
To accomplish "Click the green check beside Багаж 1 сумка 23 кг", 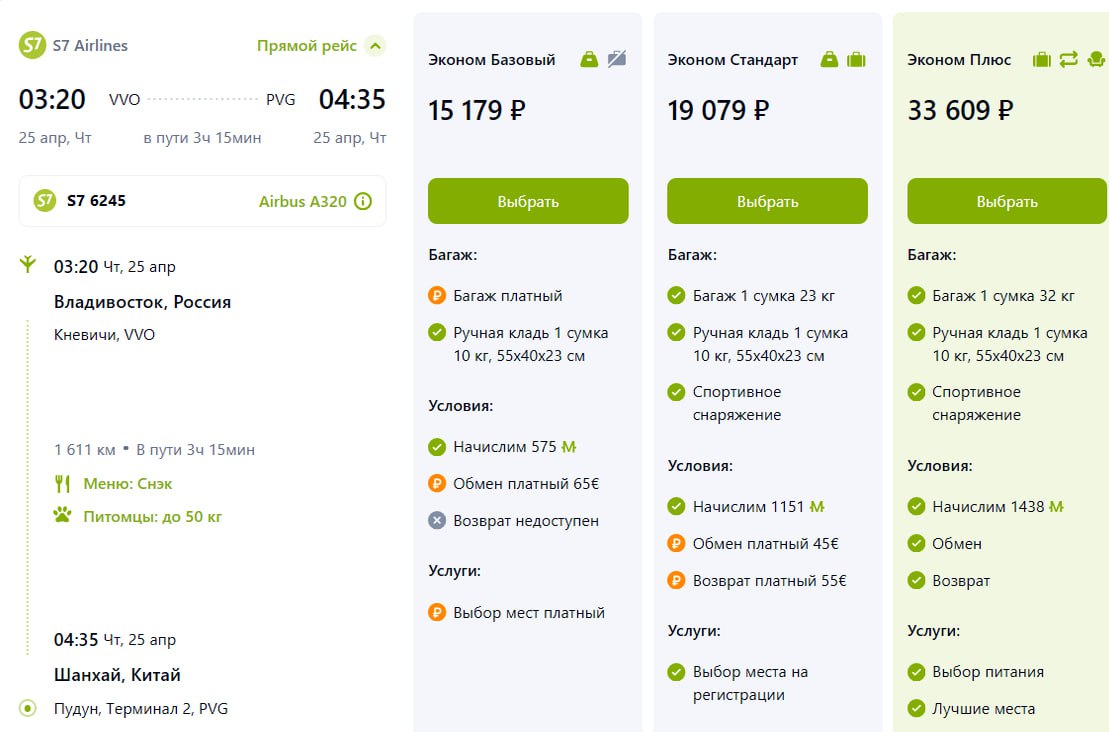I will [x=676, y=296].
